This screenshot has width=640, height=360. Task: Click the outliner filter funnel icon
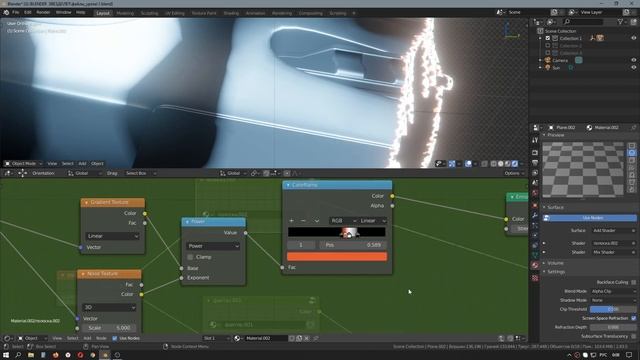(620, 22)
